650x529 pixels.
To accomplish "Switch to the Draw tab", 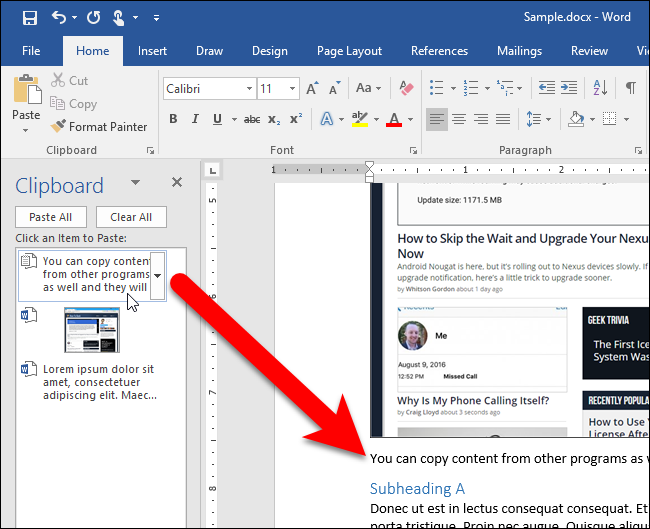I will (x=209, y=51).
